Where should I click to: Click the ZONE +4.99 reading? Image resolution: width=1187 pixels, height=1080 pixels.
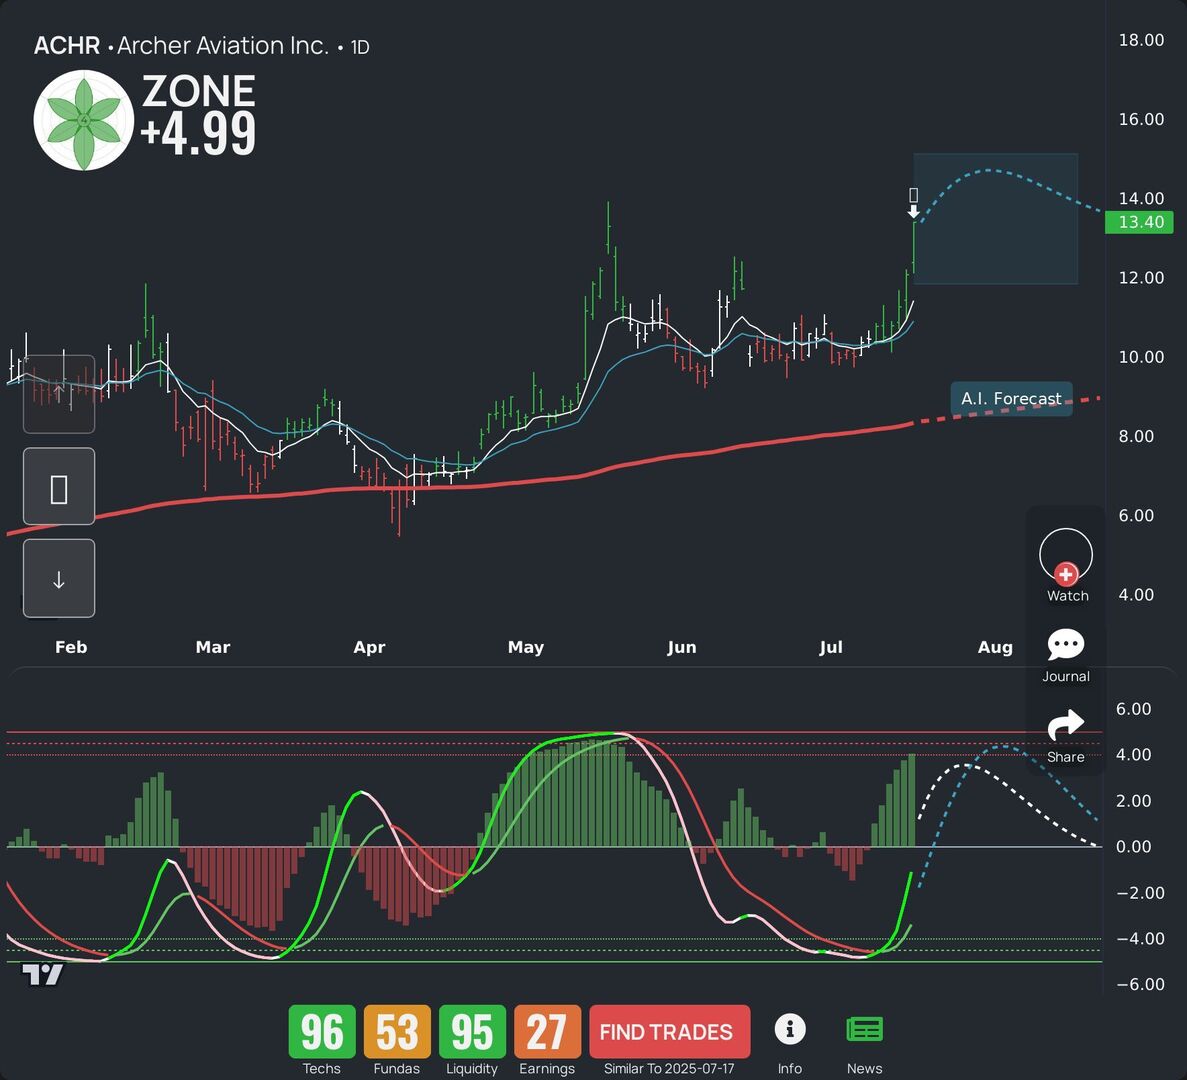tap(198, 115)
